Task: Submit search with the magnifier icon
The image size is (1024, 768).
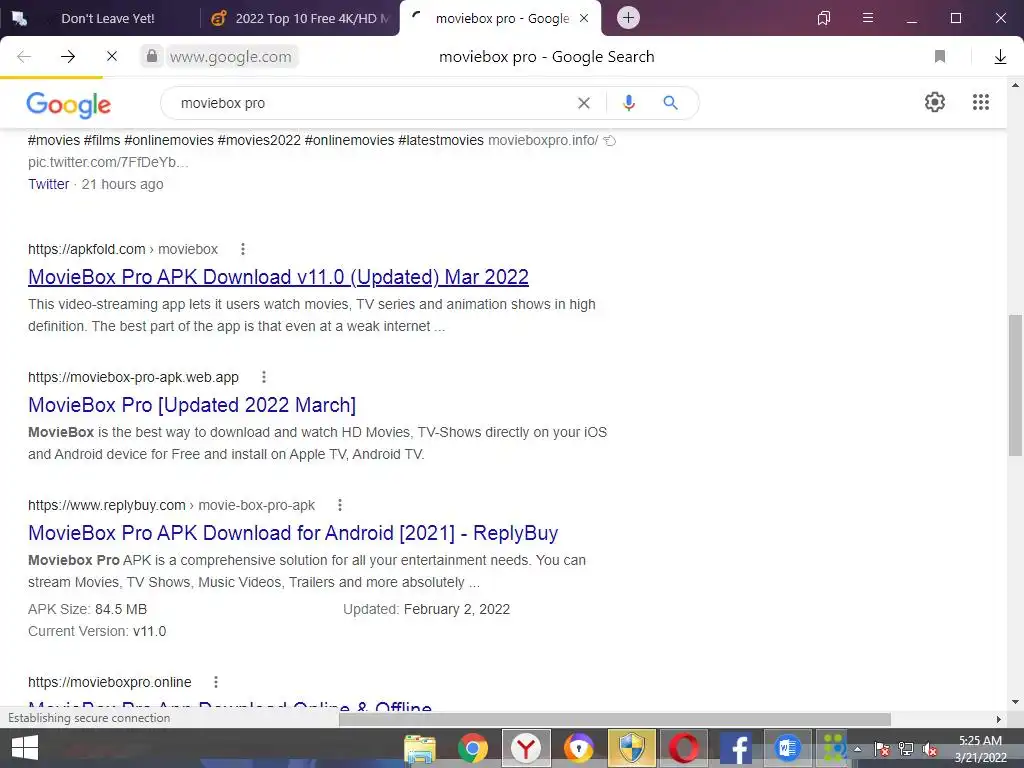Action: [x=670, y=103]
